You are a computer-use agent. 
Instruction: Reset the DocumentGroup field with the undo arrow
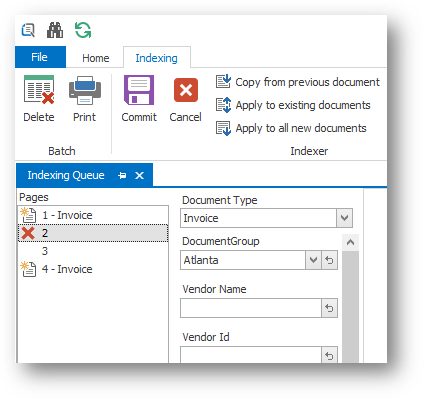[x=329, y=260]
